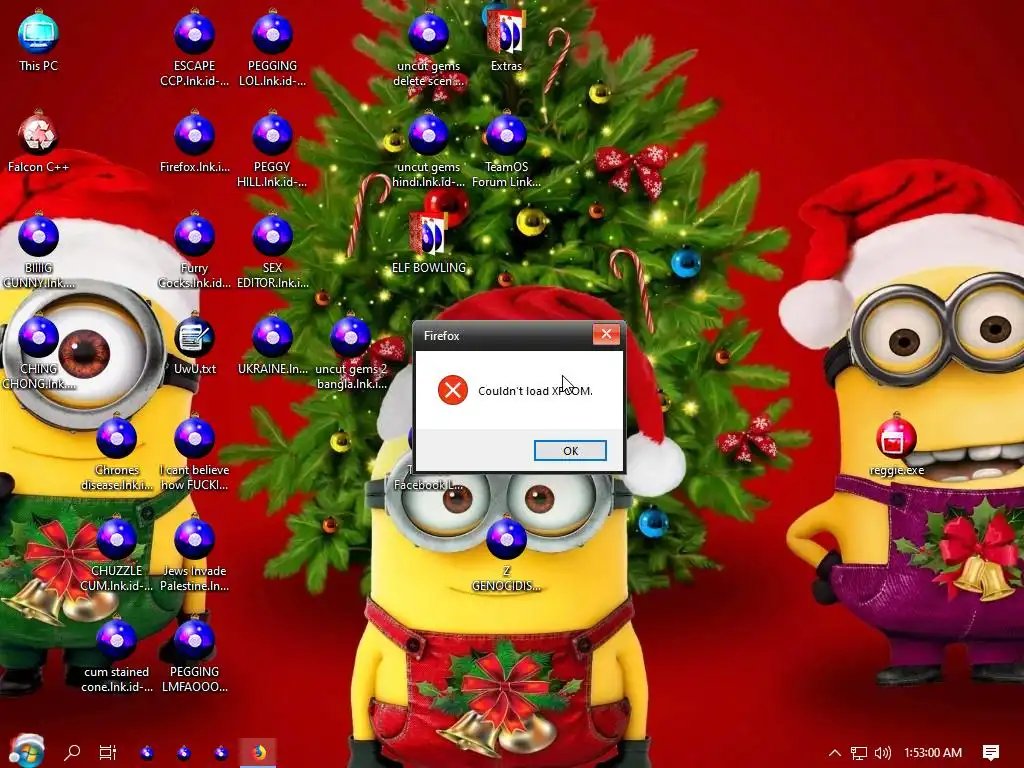This screenshot has width=1024, height=768.
Task: Select the Chrones disease shortcut icon
Action: click(117, 453)
